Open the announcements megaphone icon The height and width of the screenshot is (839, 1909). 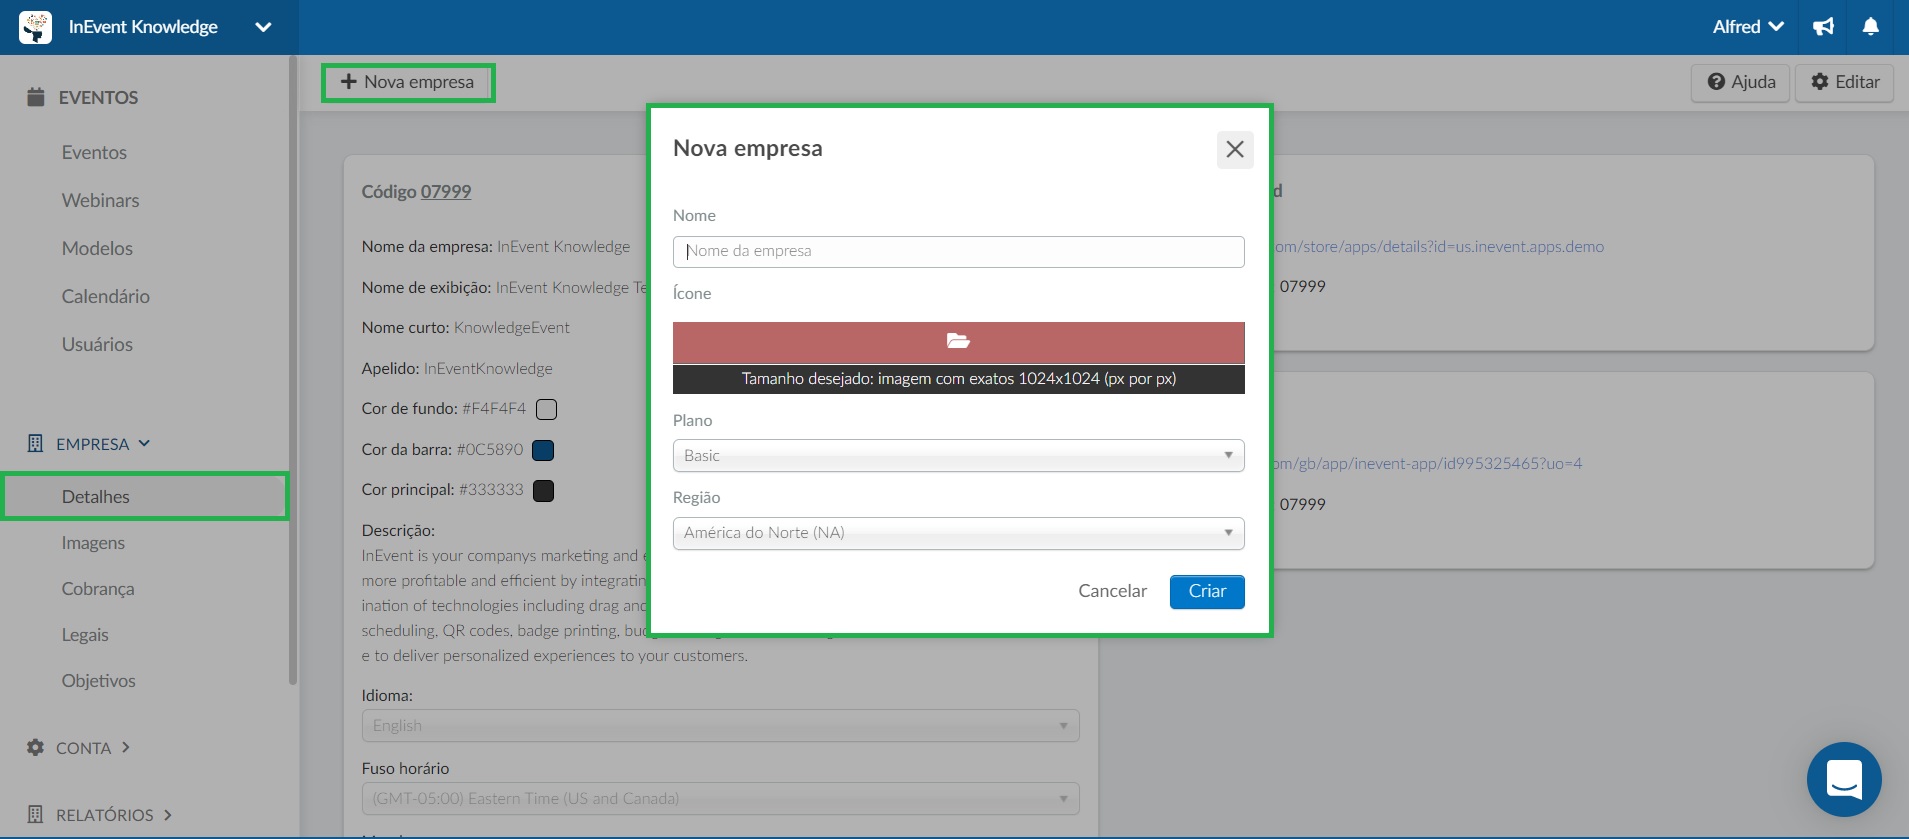pos(1823,27)
